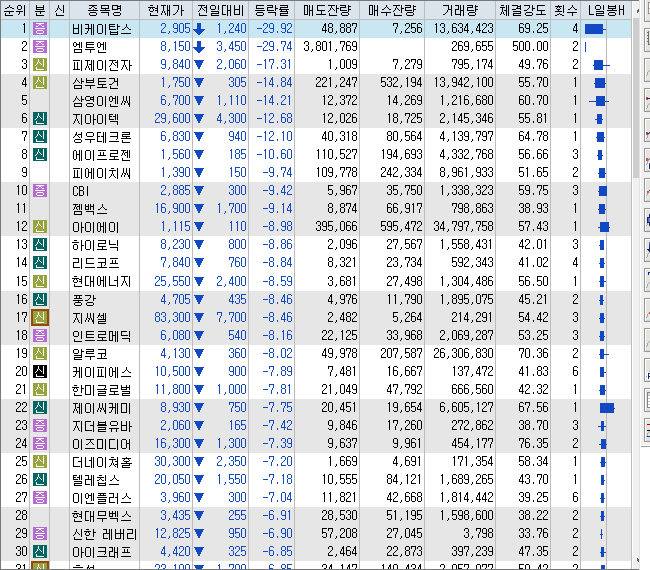This screenshot has height=570, width=650.
Task: Click the 26,306,830 volume for 알루코
Action: click(463, 354)
